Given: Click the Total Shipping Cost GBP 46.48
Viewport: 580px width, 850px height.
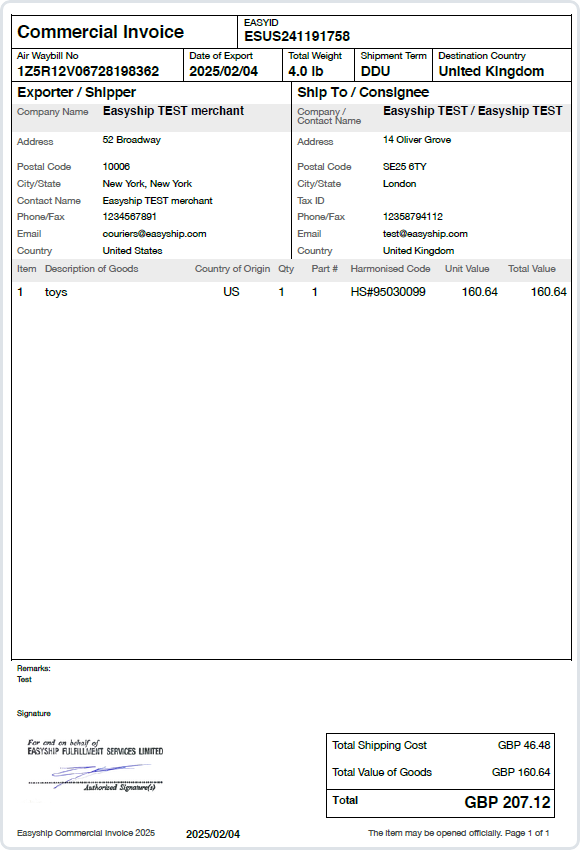Looking at the screenshot, I should (524, 745).
